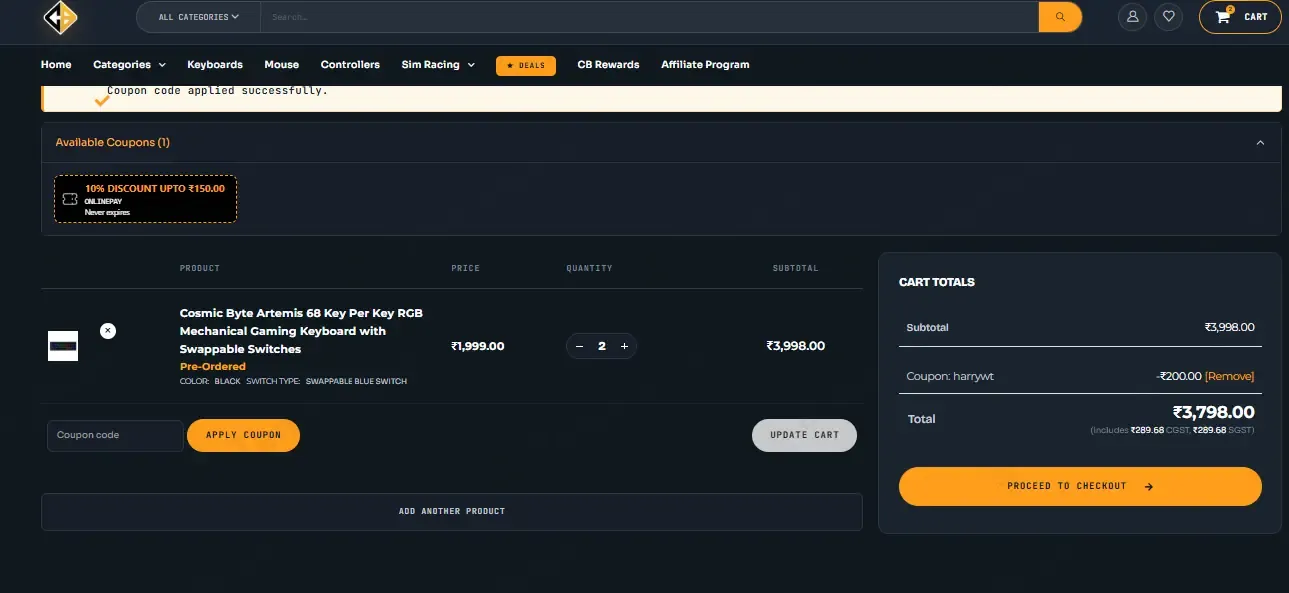Screen dimensions: 1289x593
Task: Click the quantity value field
Action: (602, 346)
